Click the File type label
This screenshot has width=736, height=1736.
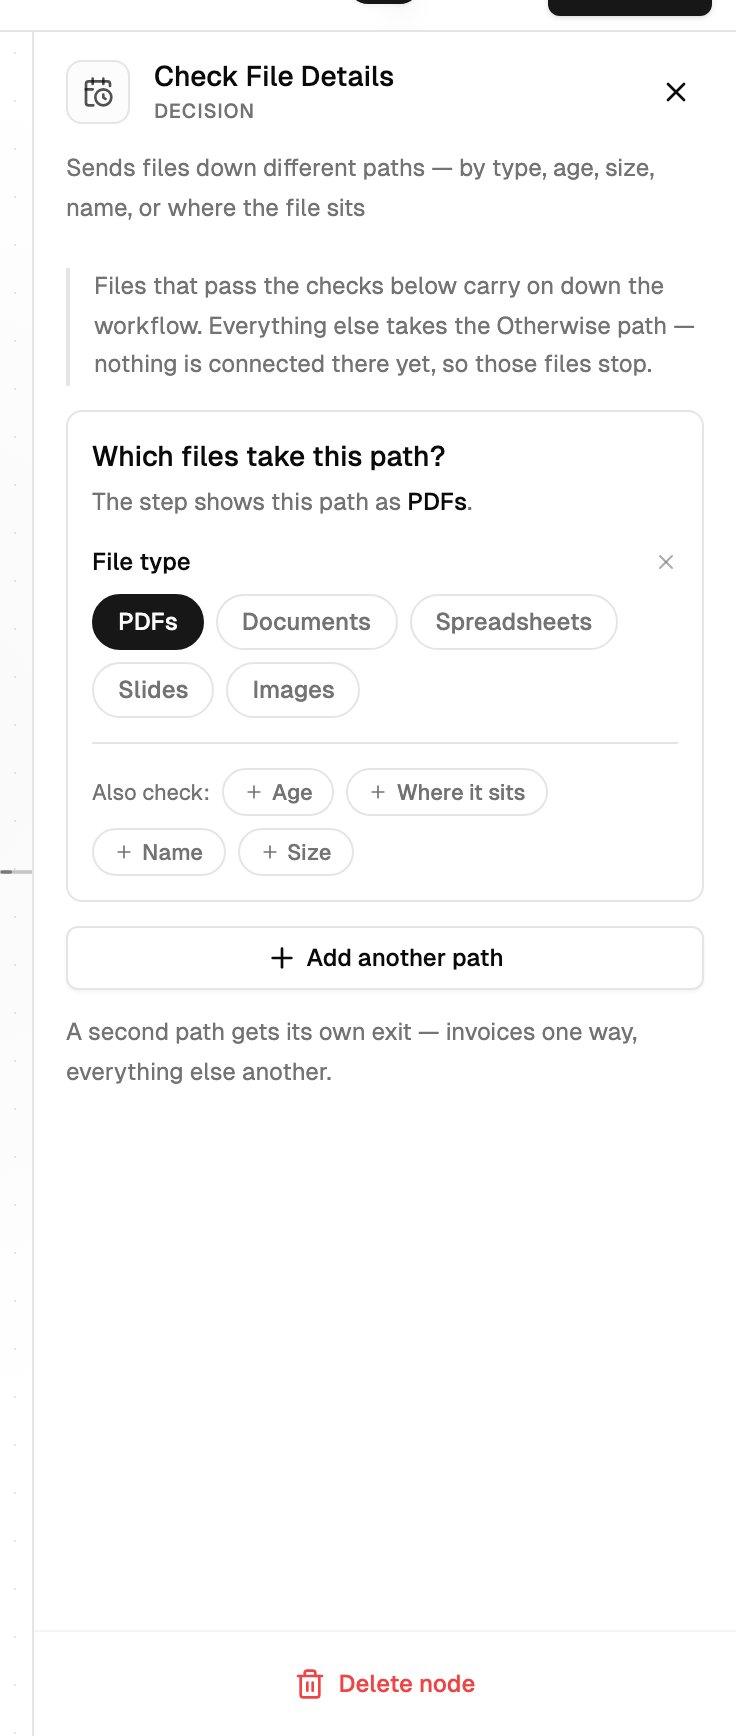point(141,562)
